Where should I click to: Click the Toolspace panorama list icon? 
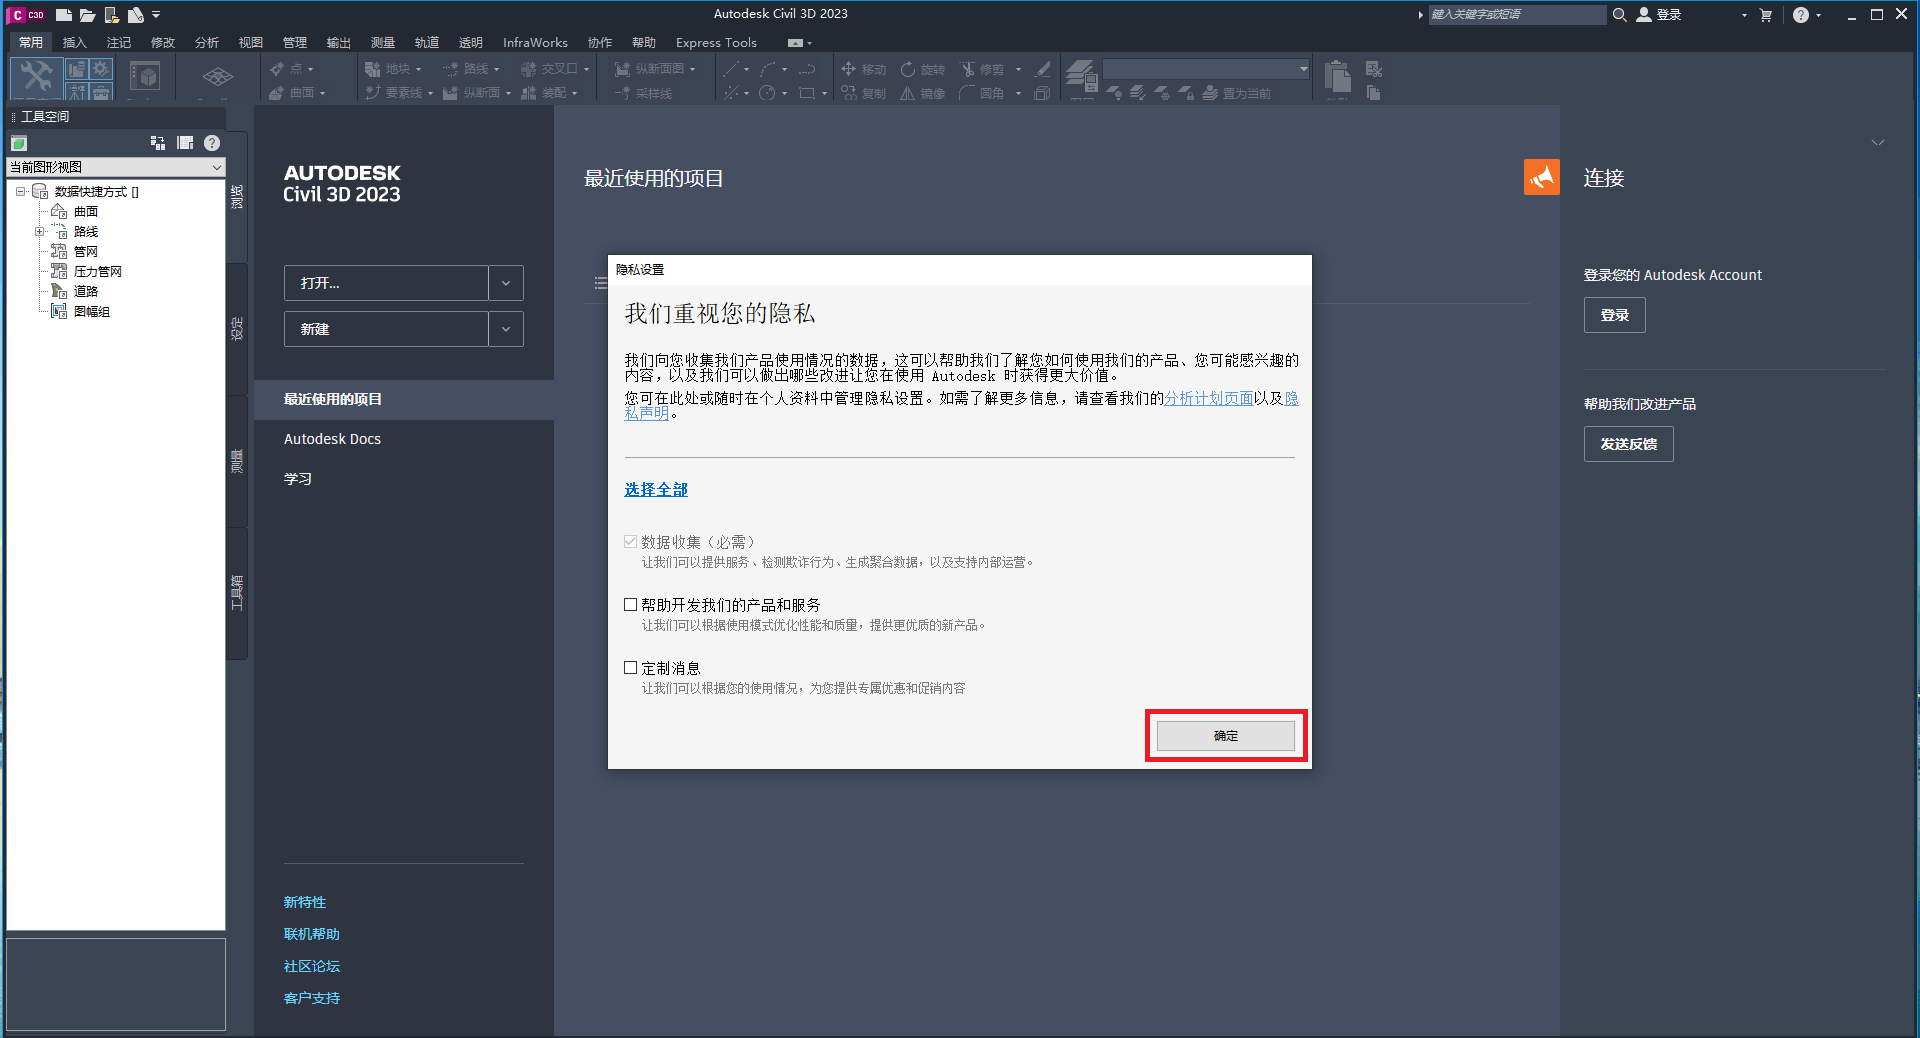tap(185, 143)
